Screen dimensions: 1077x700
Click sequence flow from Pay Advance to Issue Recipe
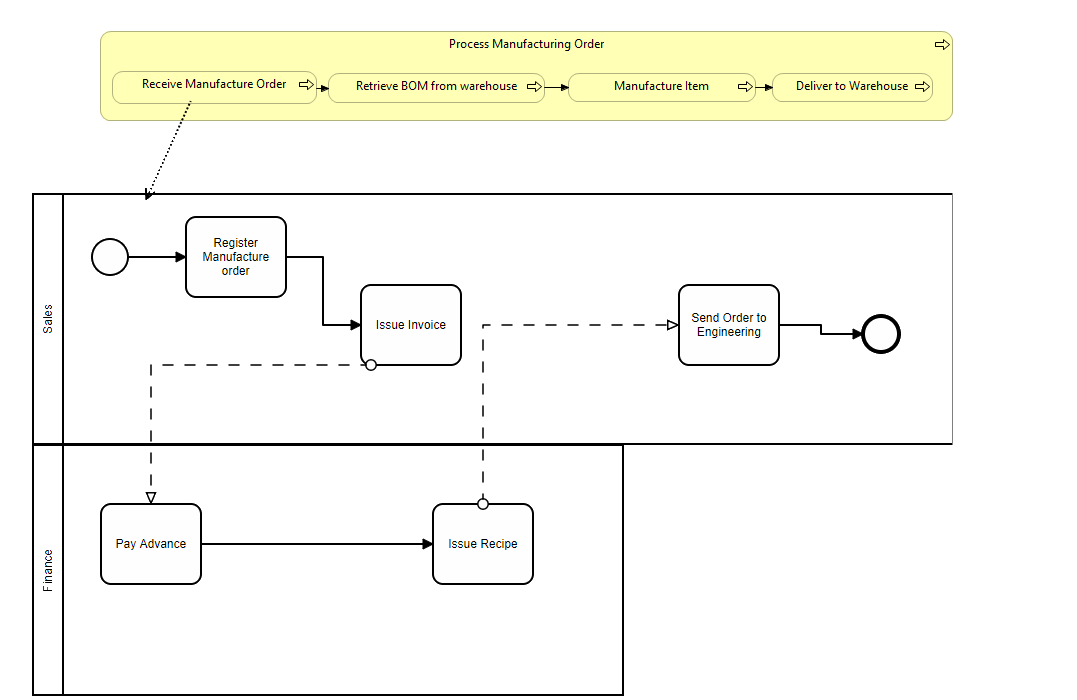317,544
